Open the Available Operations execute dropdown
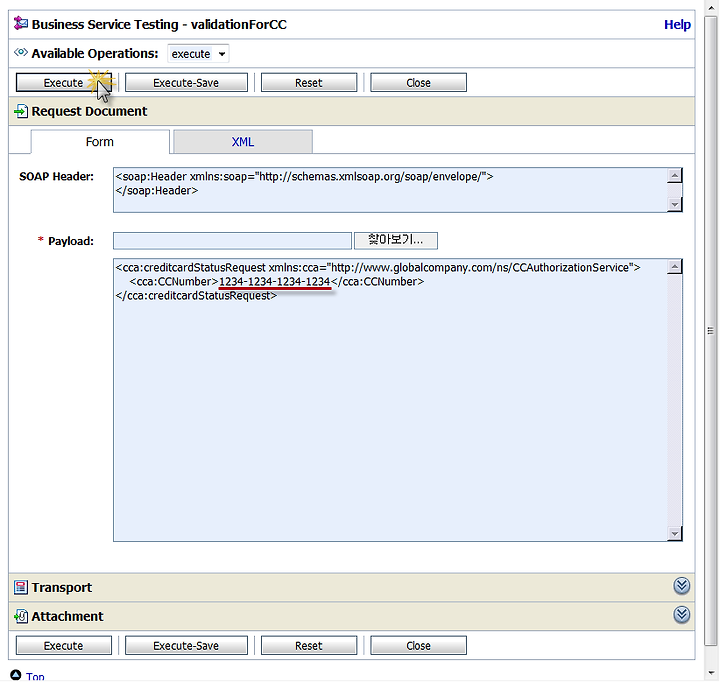This screenshot has width=720, height=682. pyautogui.click(x=198, y=54)
